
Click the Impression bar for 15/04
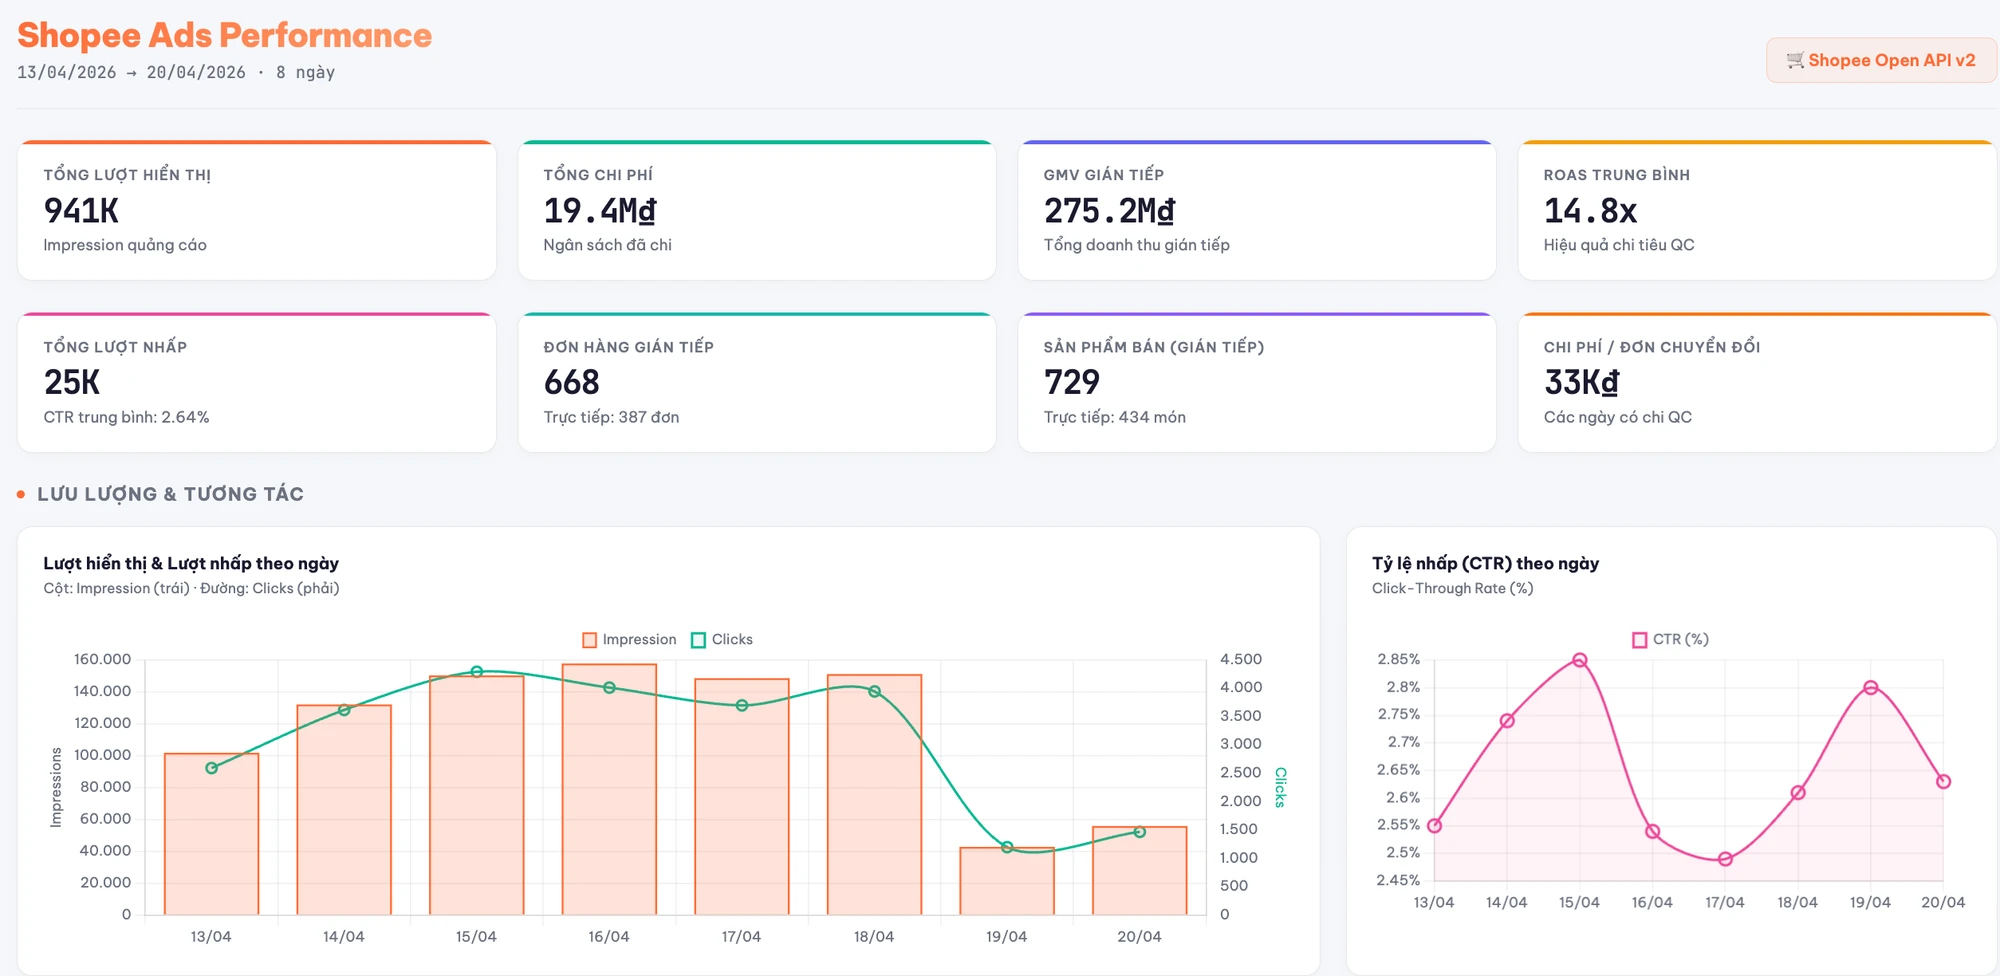[x=477, y=795]
